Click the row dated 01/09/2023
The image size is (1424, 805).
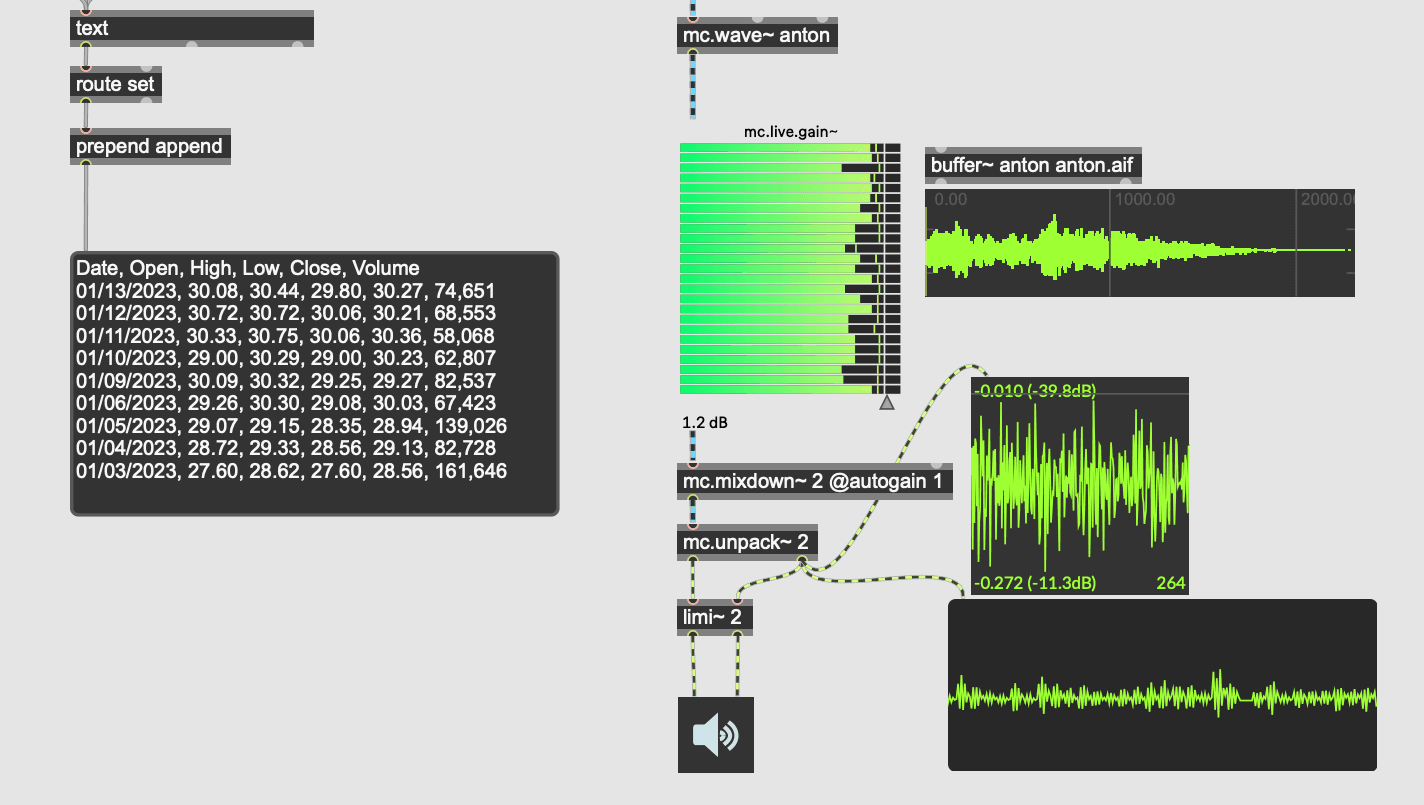286,381
